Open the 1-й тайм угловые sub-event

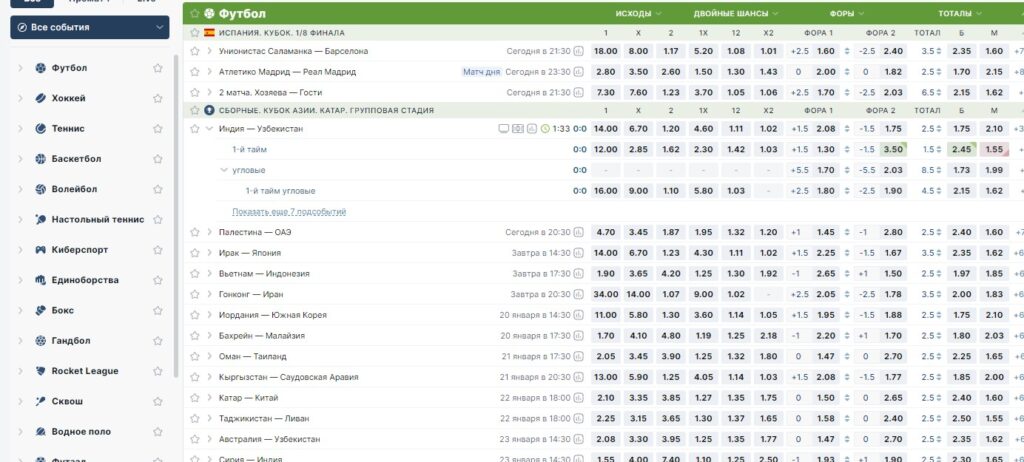pos(280,191)
